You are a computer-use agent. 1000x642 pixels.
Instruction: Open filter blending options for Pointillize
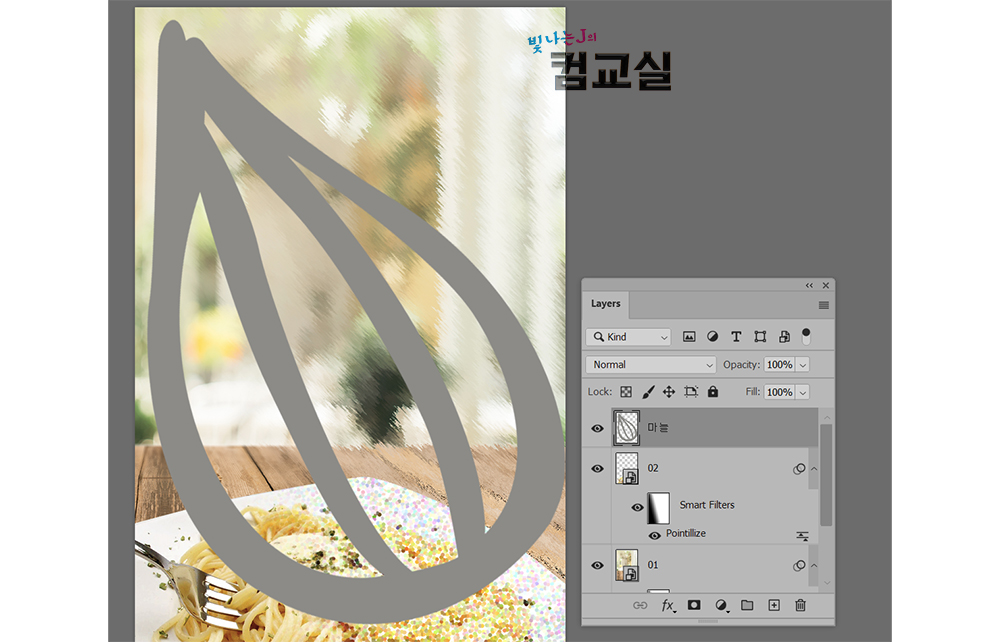802,536
